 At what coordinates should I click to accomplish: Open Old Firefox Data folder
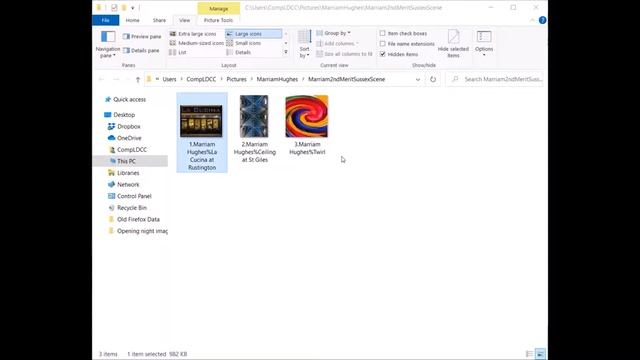point(133,220)
